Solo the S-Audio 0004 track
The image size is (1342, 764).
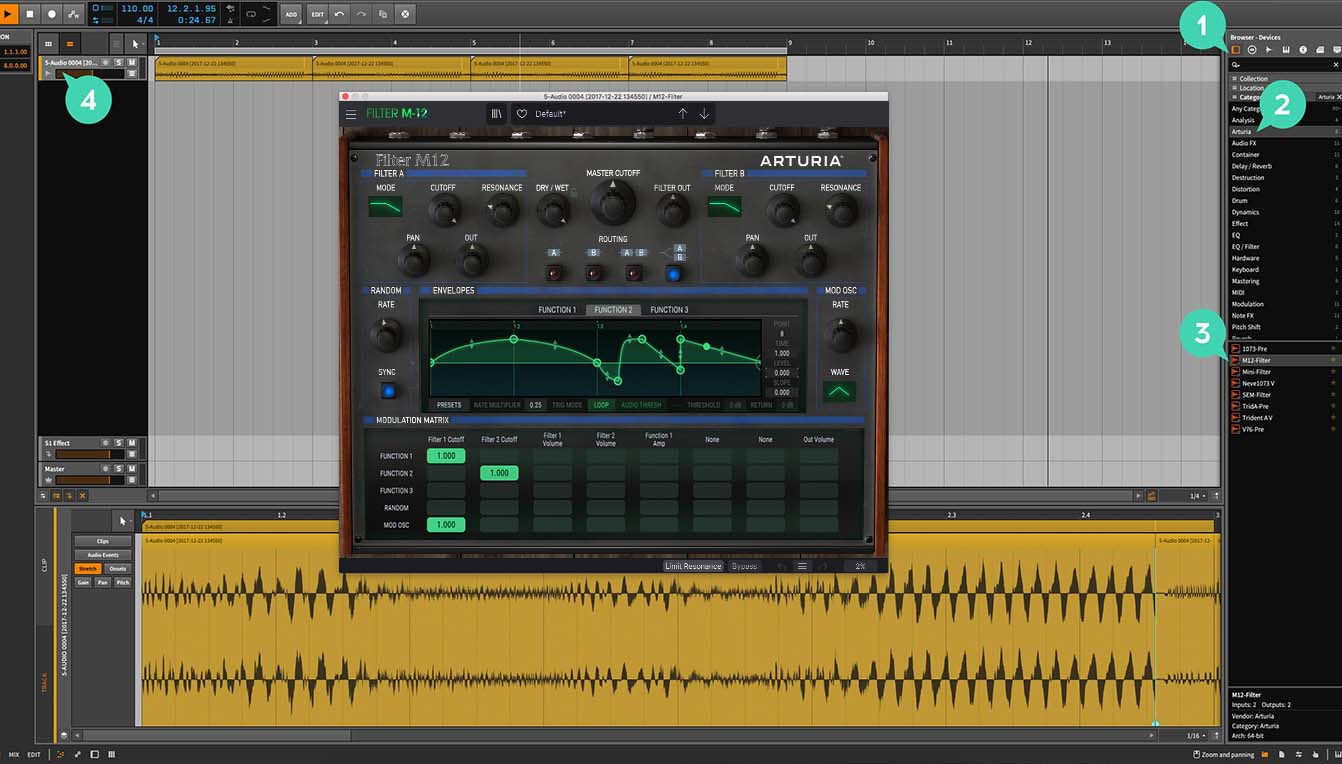pos(119,62)
